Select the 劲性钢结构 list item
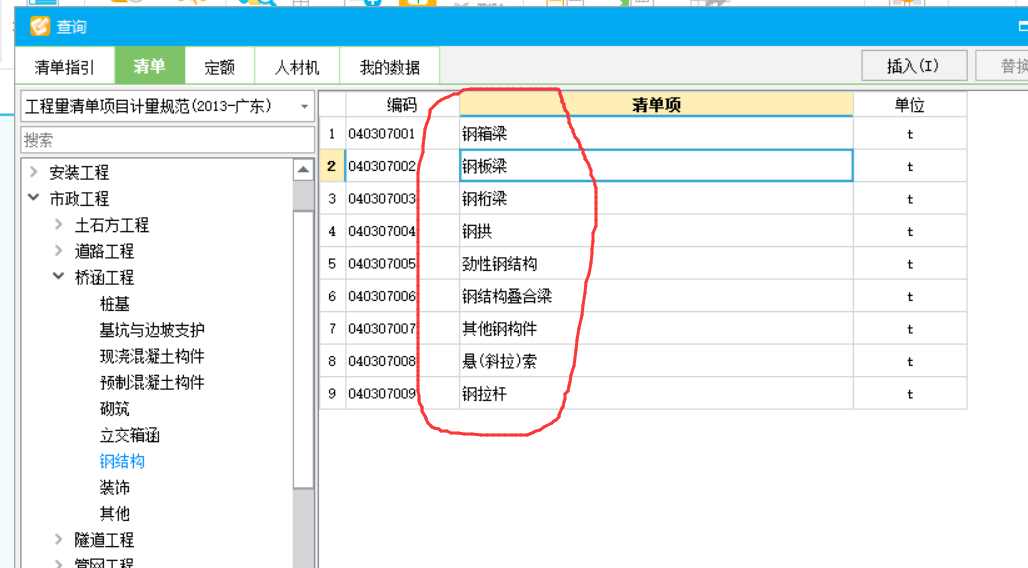The height and width of the screenshot is (568, 1028). (656, 264)
